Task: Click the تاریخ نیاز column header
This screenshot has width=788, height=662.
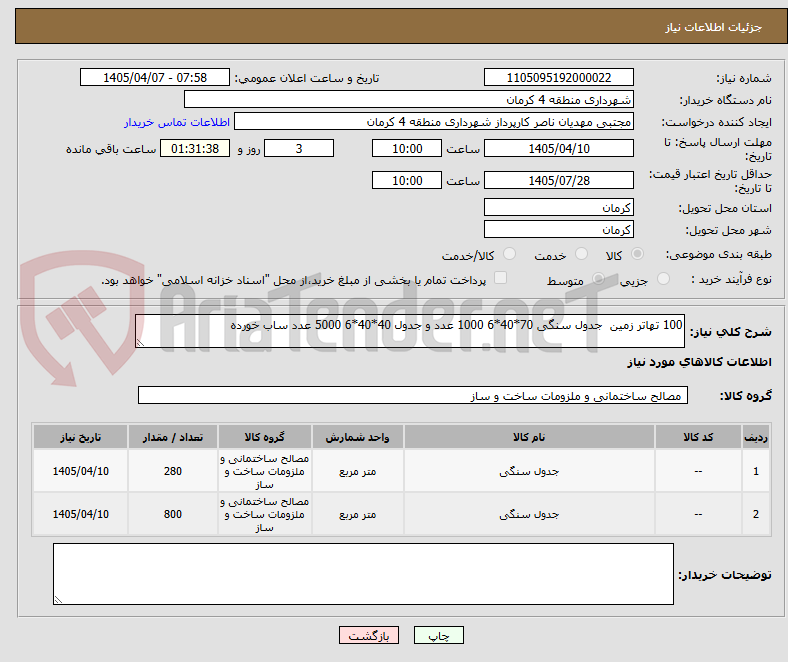Action: pyautogui.click(x=80, y=437)
